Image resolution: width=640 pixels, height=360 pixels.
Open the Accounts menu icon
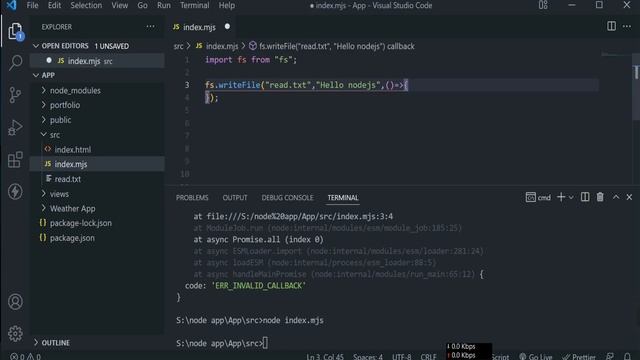[15, 302]
